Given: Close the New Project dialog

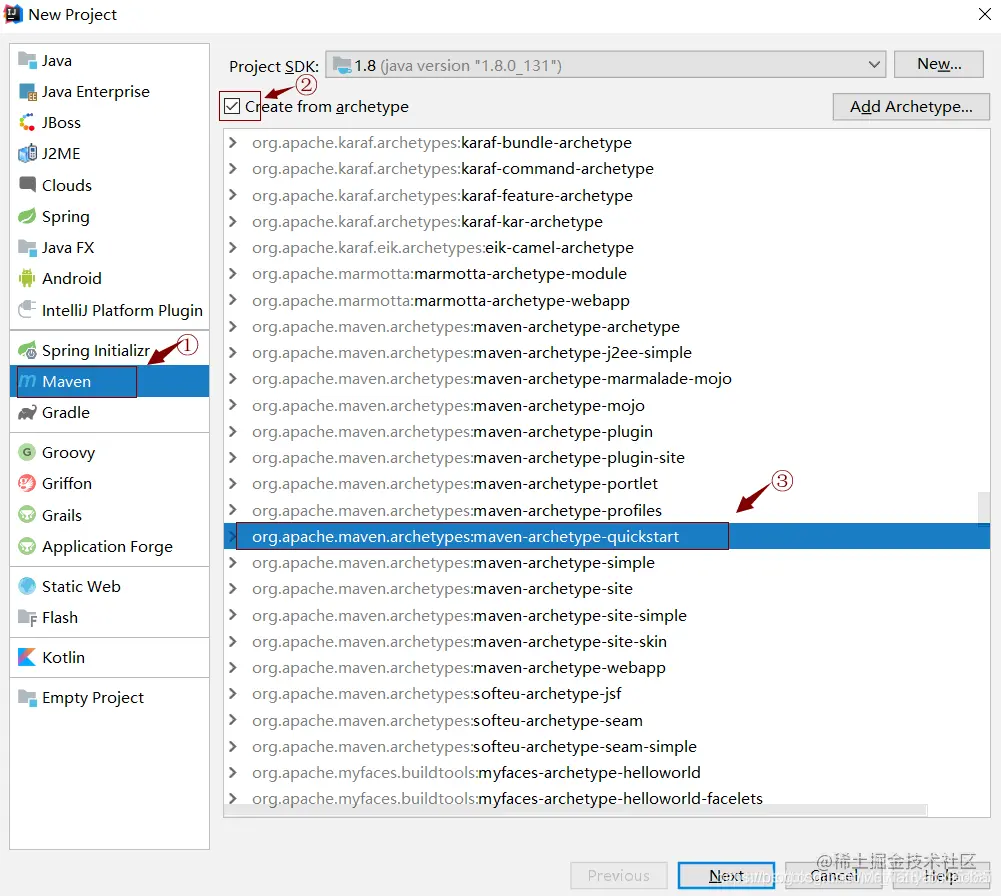Looking at the screenshot, I should 985,14.
